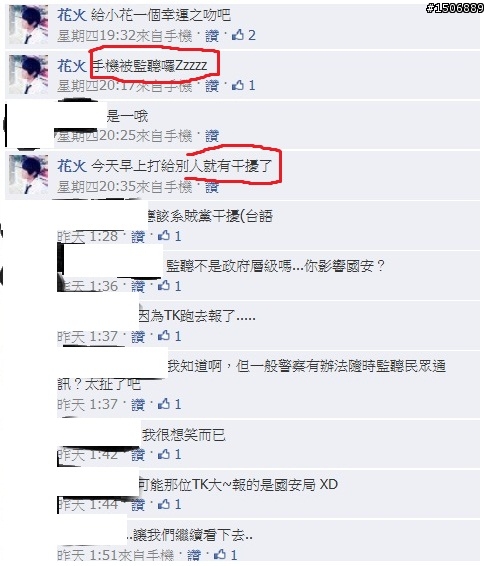Click thumbs-up icon on 國安局 XD comment

(164, 504)
